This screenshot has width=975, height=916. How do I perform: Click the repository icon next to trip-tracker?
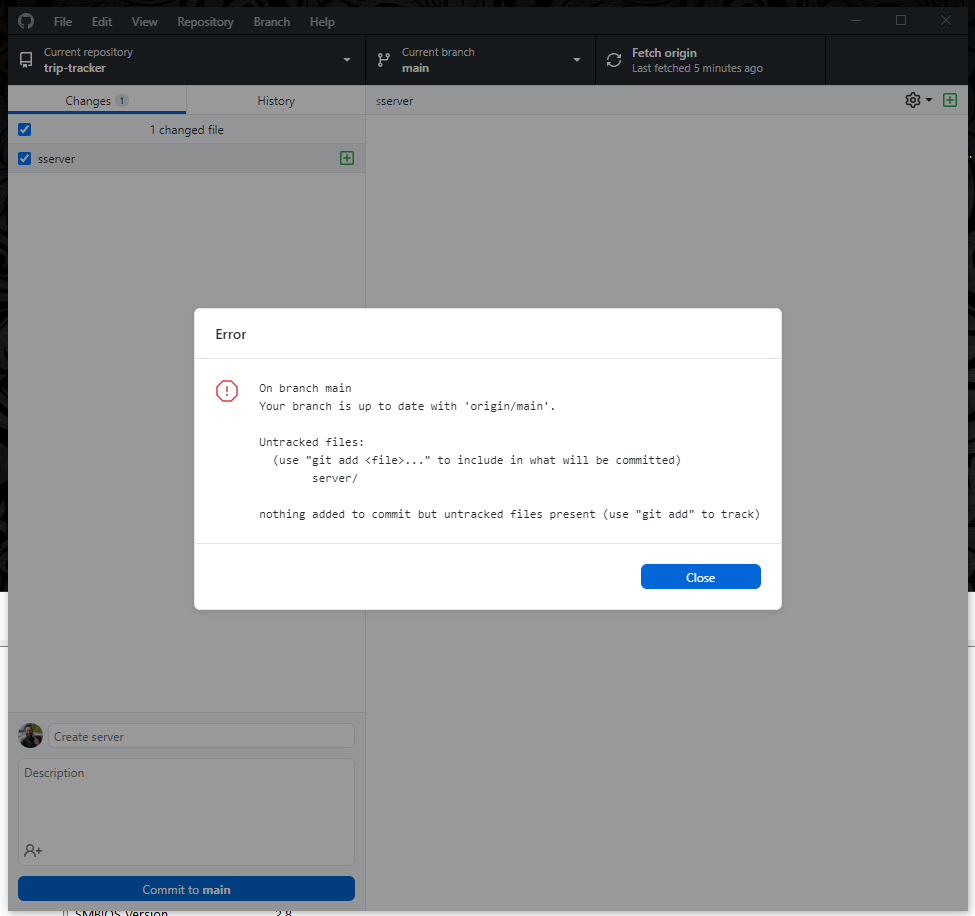25,59
